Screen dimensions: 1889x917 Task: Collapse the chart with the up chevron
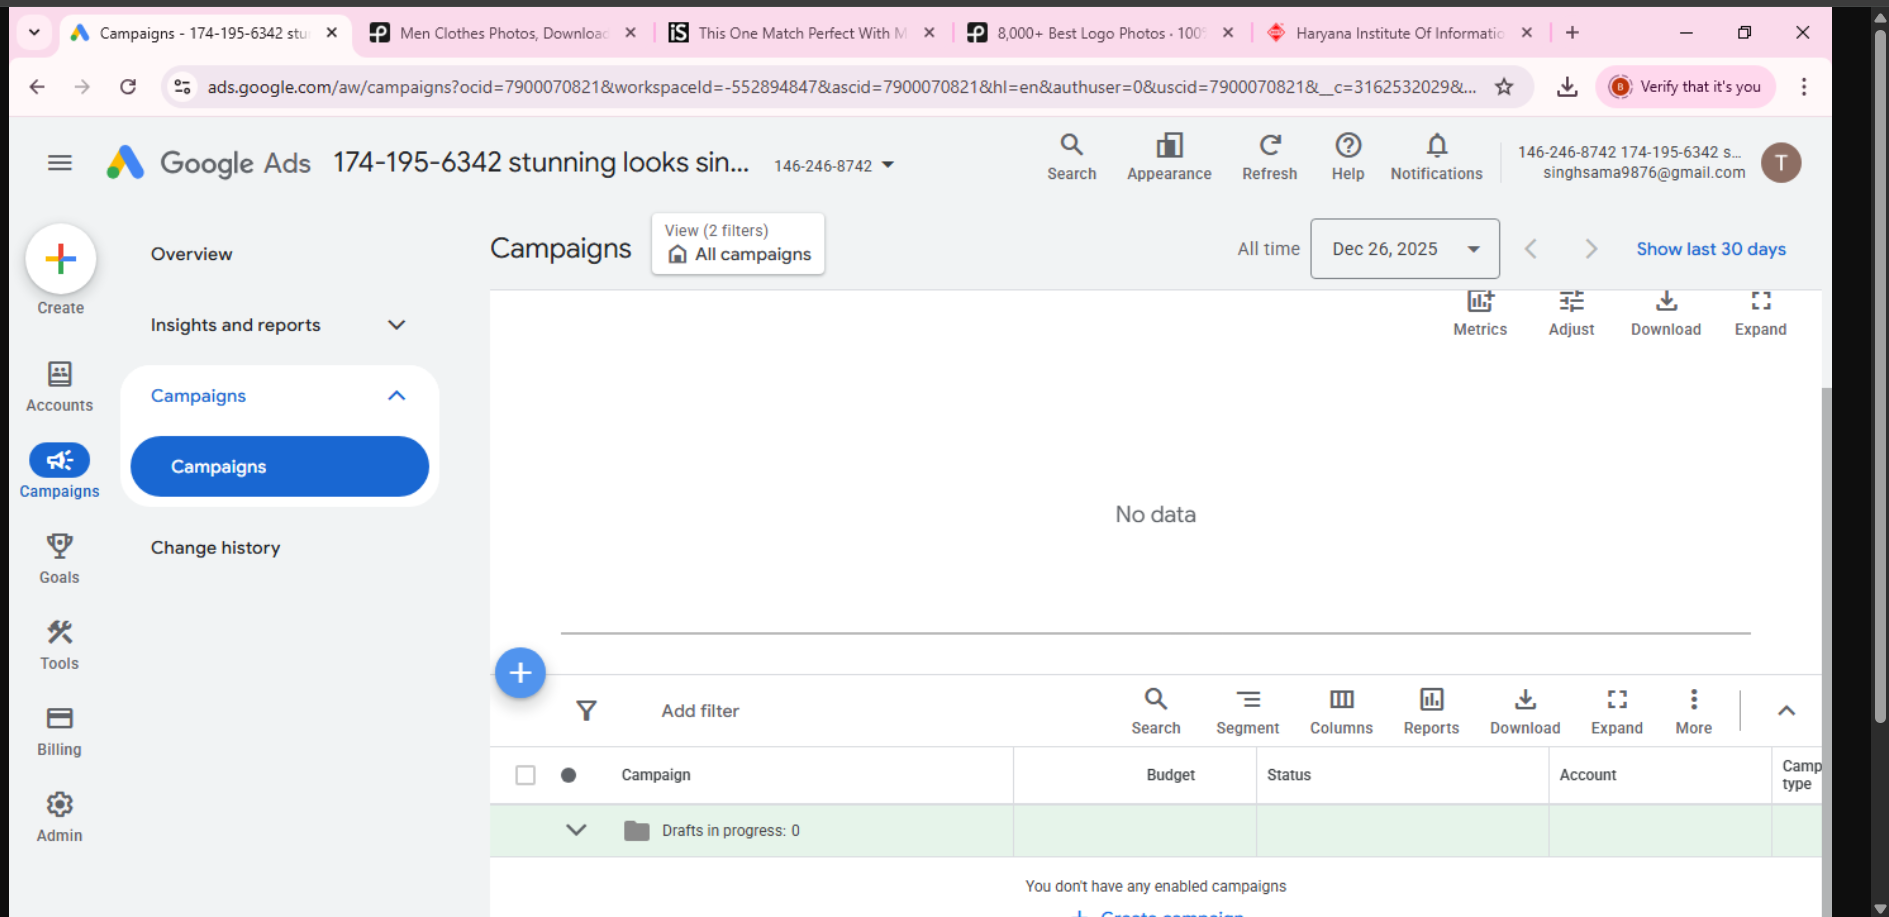[1786, 711]
